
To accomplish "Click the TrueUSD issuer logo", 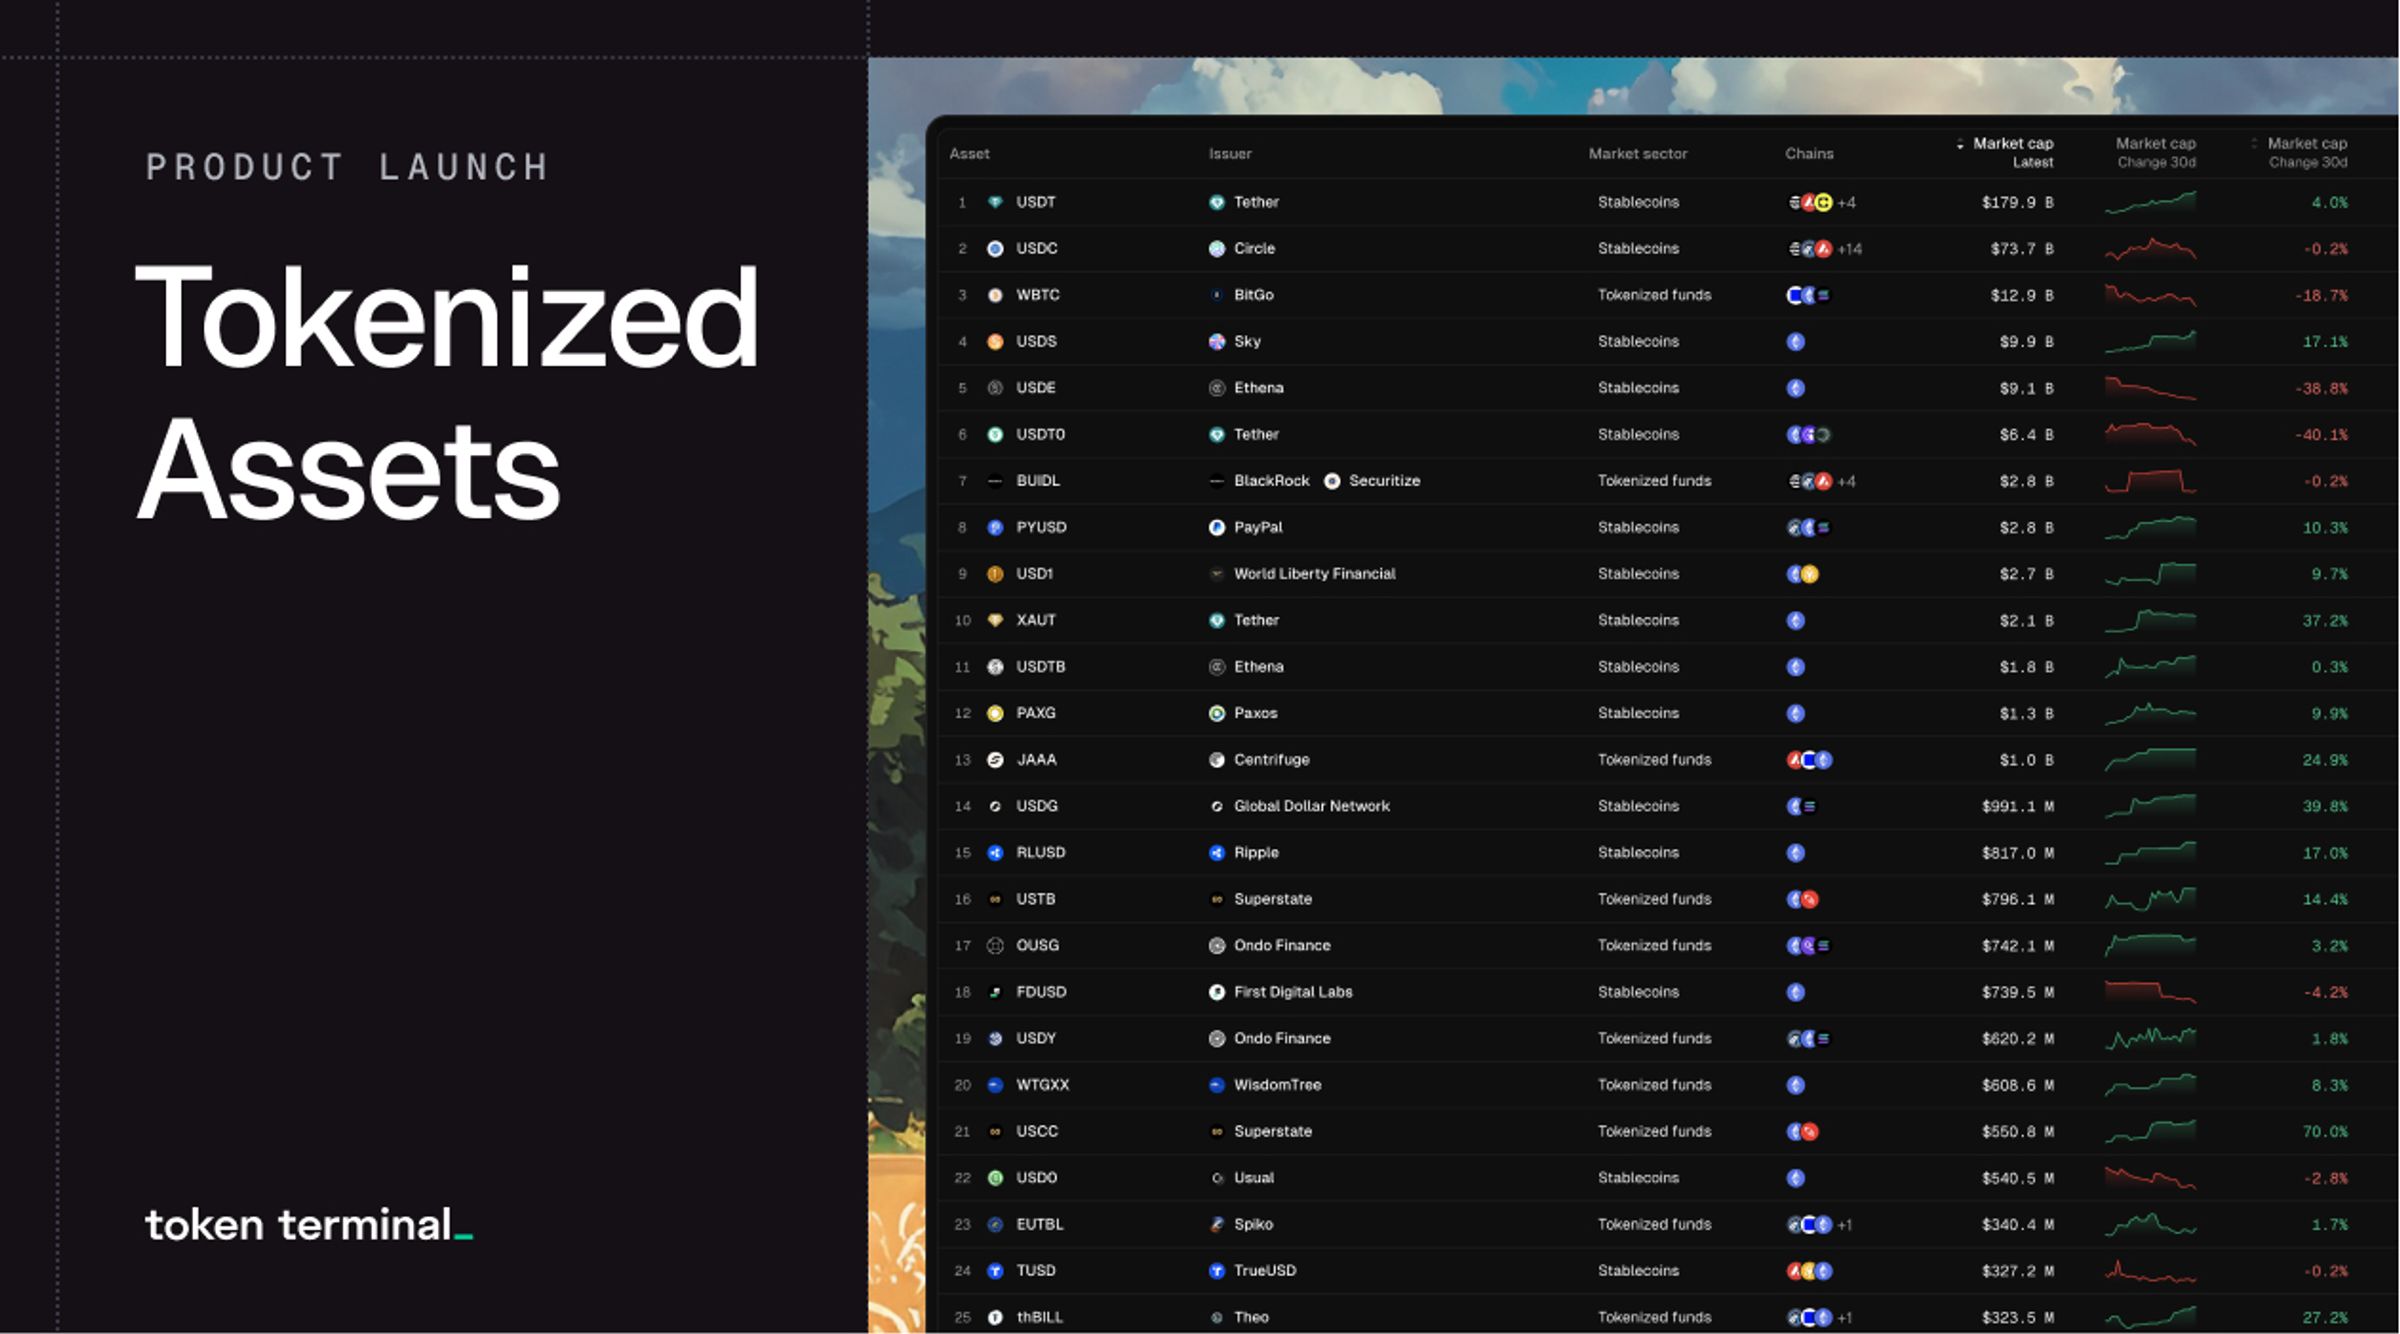I will click(1217, 1271).
